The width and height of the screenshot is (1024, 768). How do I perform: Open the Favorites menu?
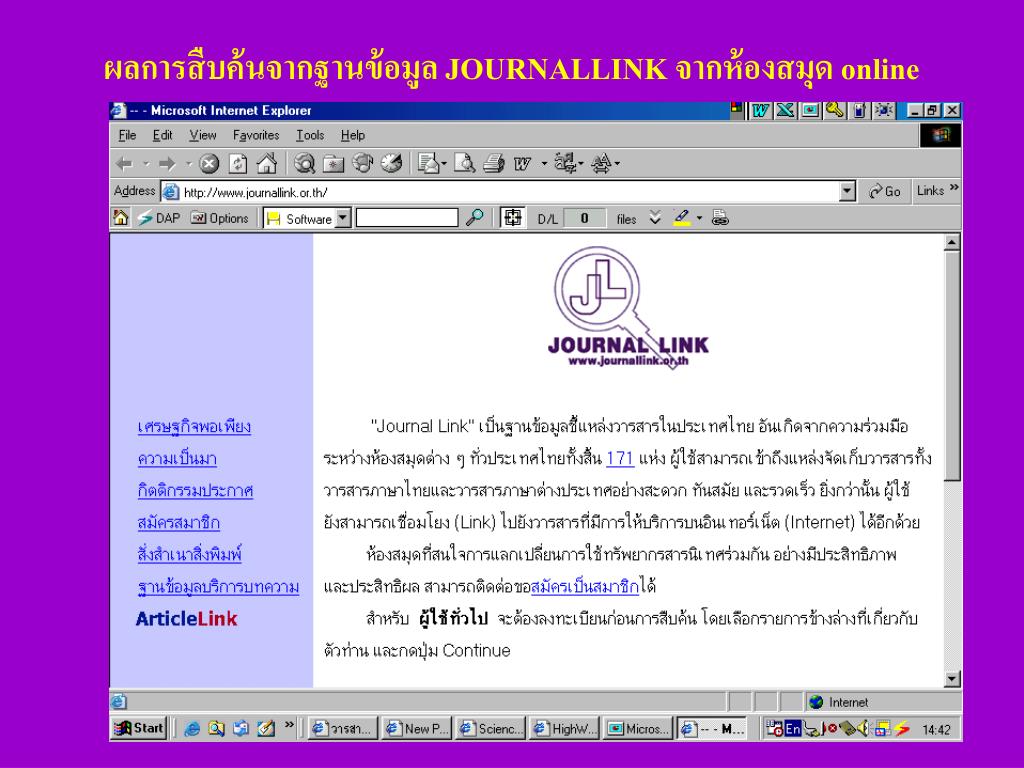pyautogui.click(x=256, y=135)
